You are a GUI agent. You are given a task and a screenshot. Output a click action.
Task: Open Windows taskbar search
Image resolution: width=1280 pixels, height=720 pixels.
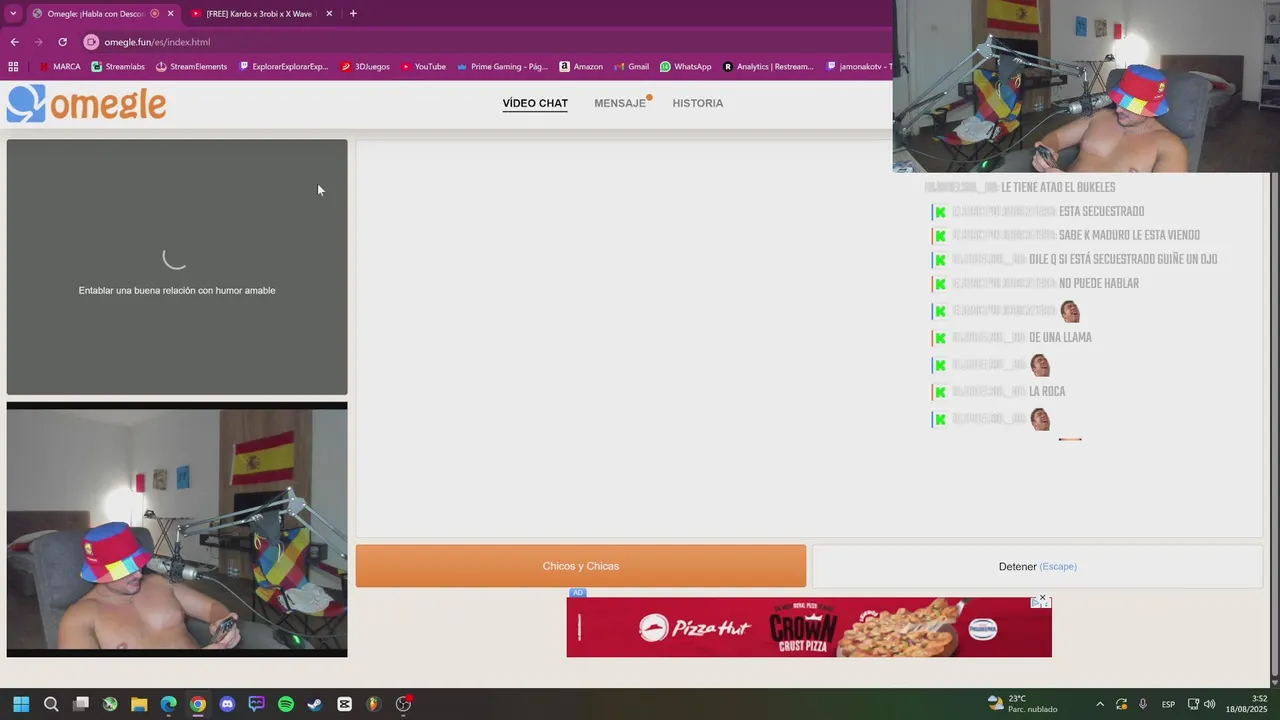point(51,704)
